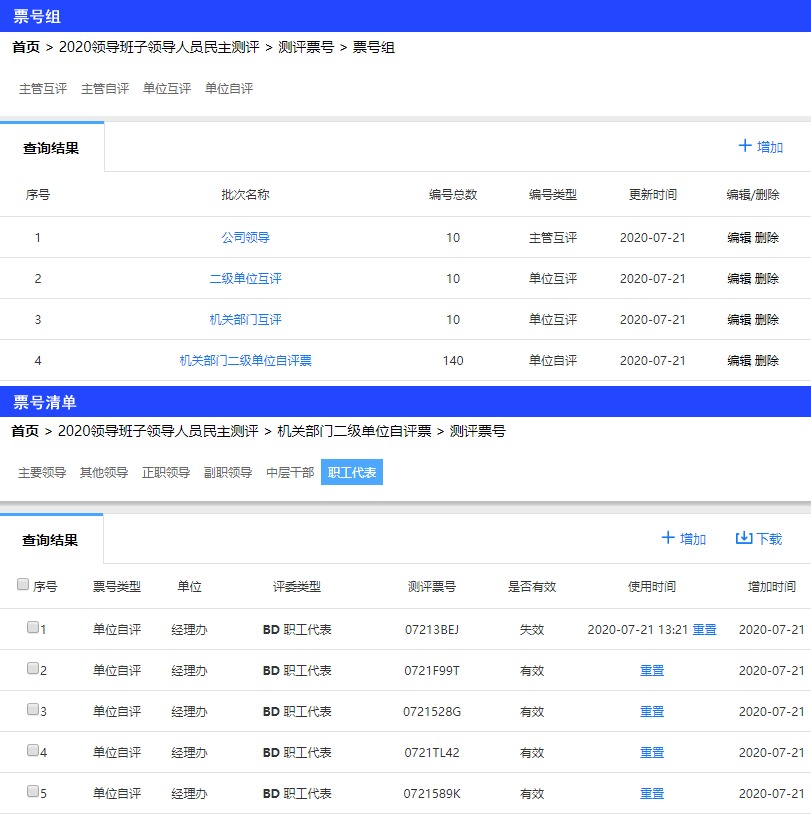This screenshot has width=811, height=815.
Task: Select the 副职领导 tab
Action: pyautogui.click(x=228, y=472)
